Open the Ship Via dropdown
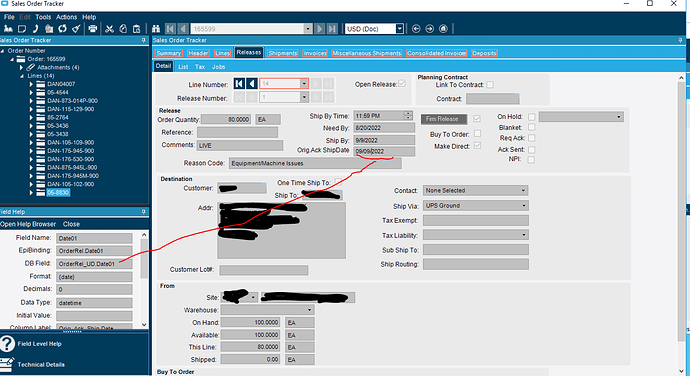Image resolution: width=690 pixels, height=376 pixels. pyautogui.click(x=523, y=206)
